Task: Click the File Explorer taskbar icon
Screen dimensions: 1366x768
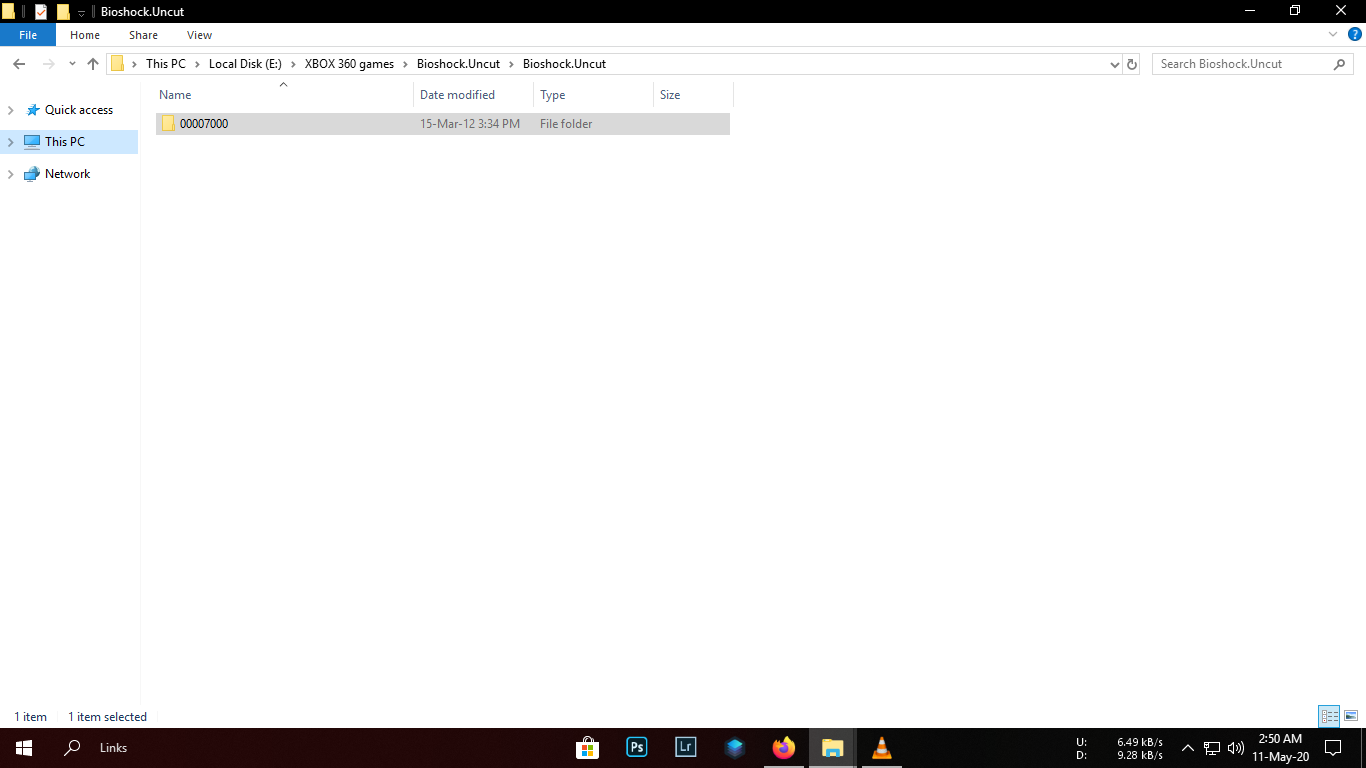Action: pyautogui.click(x=833, y=748)
